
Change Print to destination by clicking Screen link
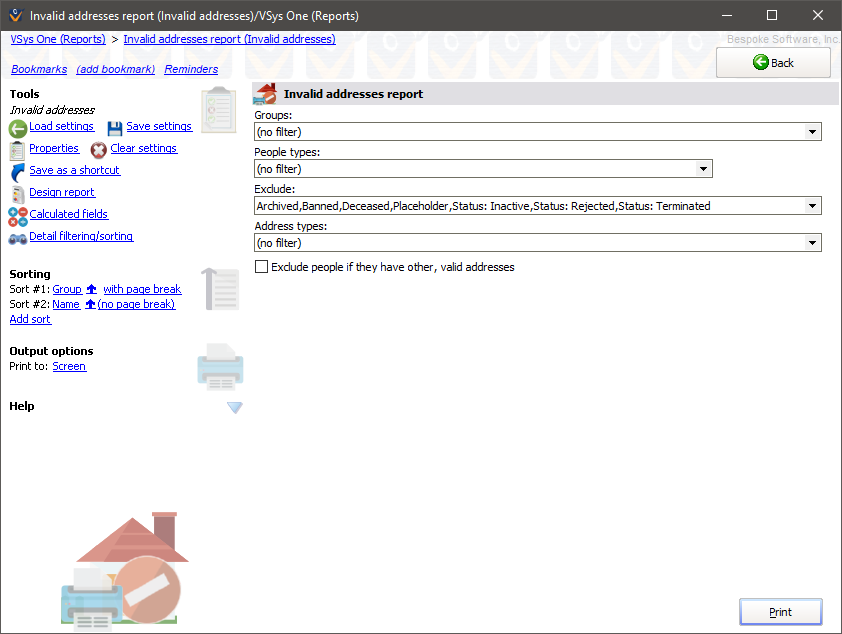pos(69,366)
